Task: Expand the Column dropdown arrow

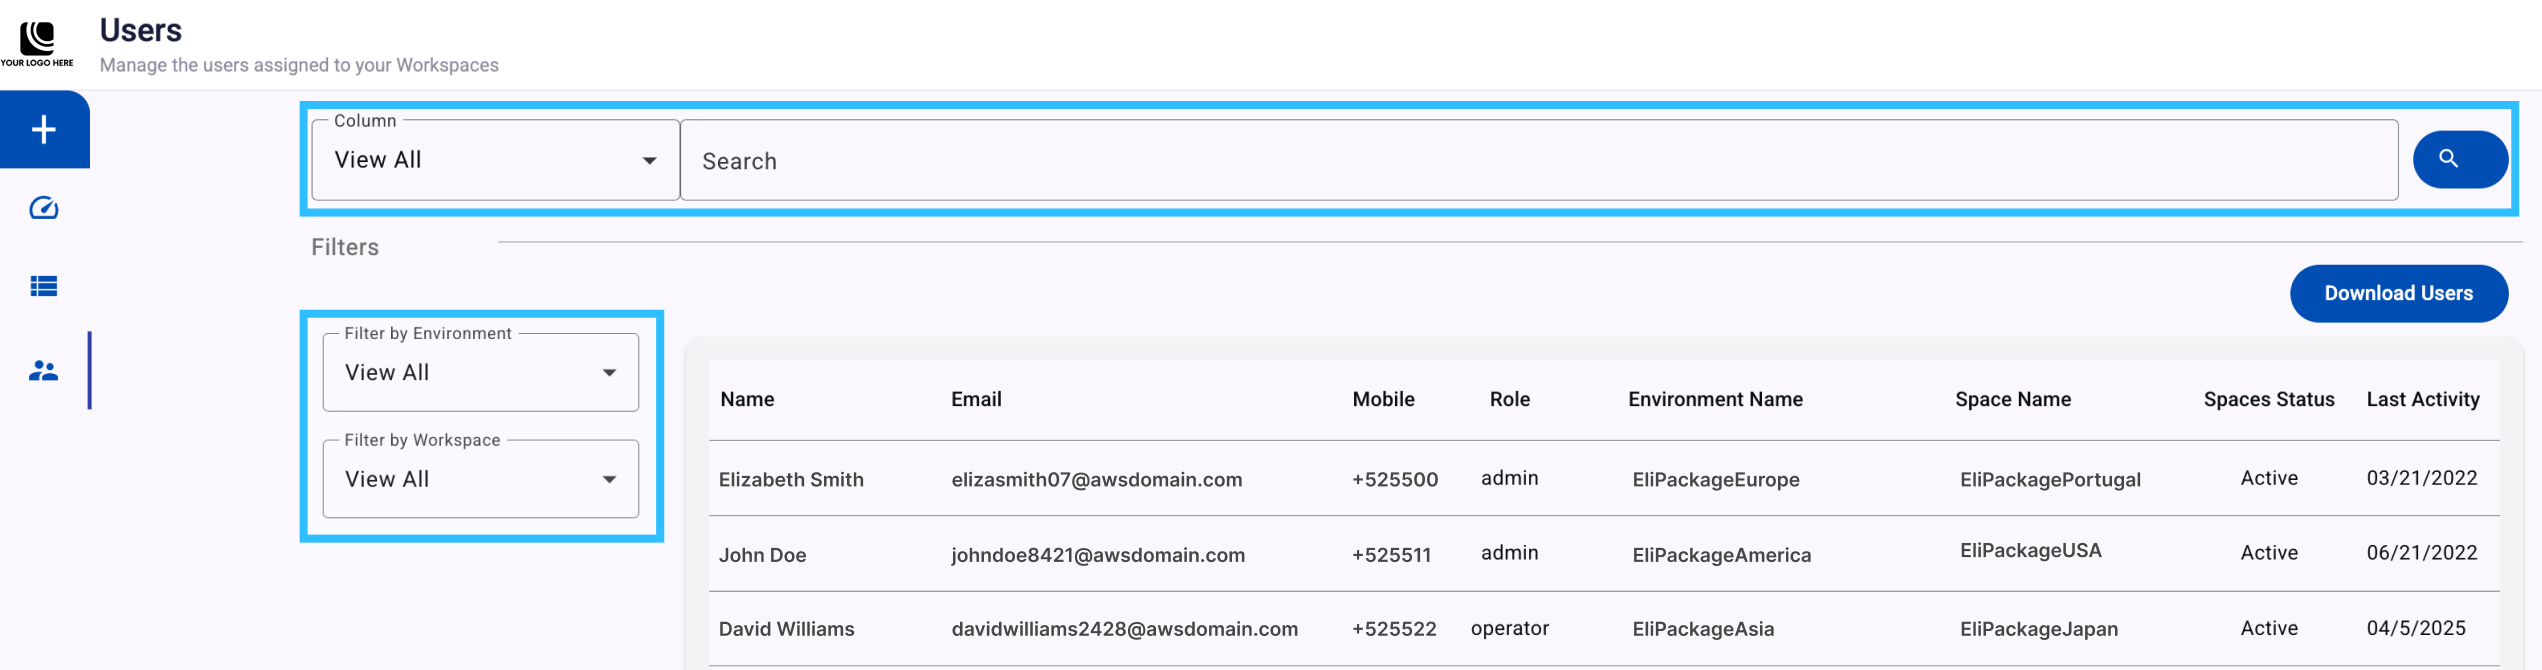Action: 649,161
